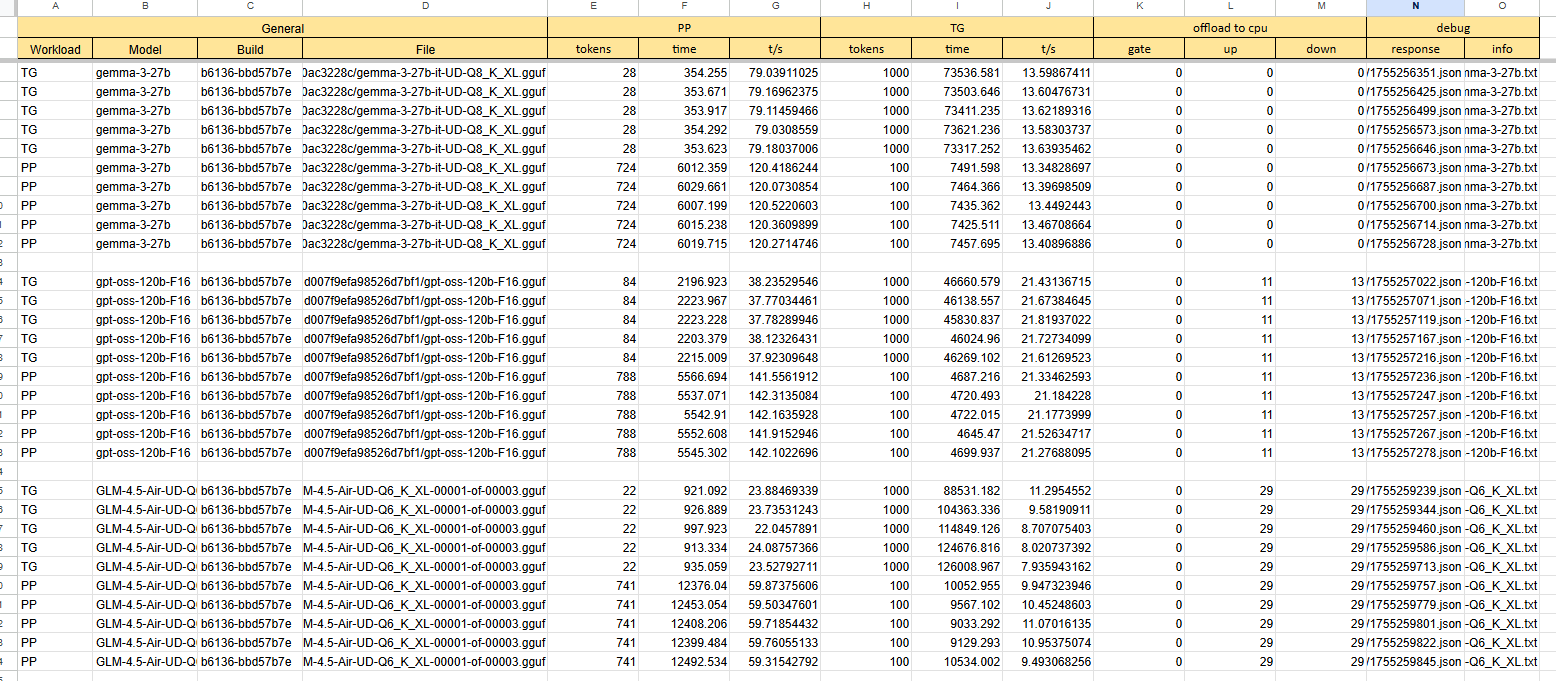Screen dimensions: 1556x681
Task: Select the 'gate' header cell
Action: 1139,49
